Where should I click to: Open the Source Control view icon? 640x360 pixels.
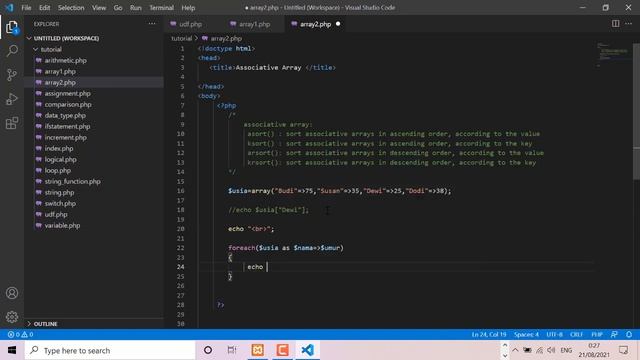click(12, 75)
